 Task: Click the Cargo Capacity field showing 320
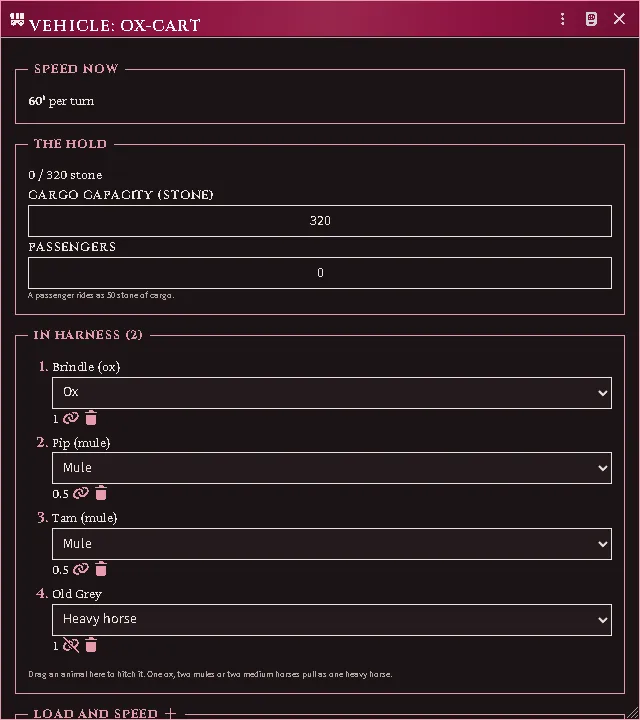click(320, 221)
